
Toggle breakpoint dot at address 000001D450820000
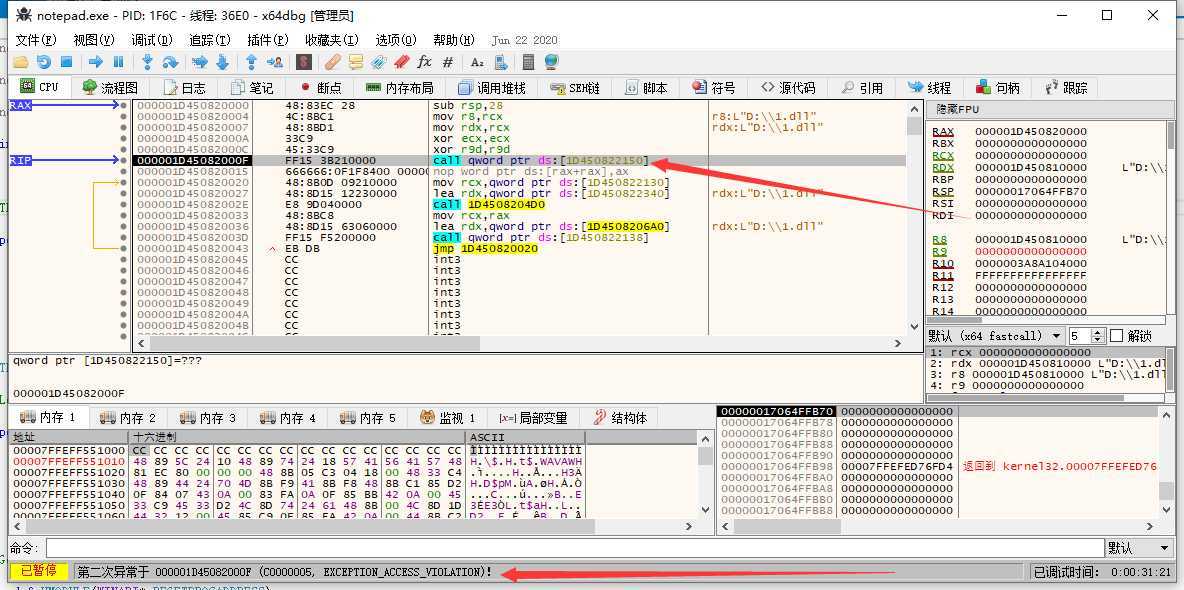(124, 106)
